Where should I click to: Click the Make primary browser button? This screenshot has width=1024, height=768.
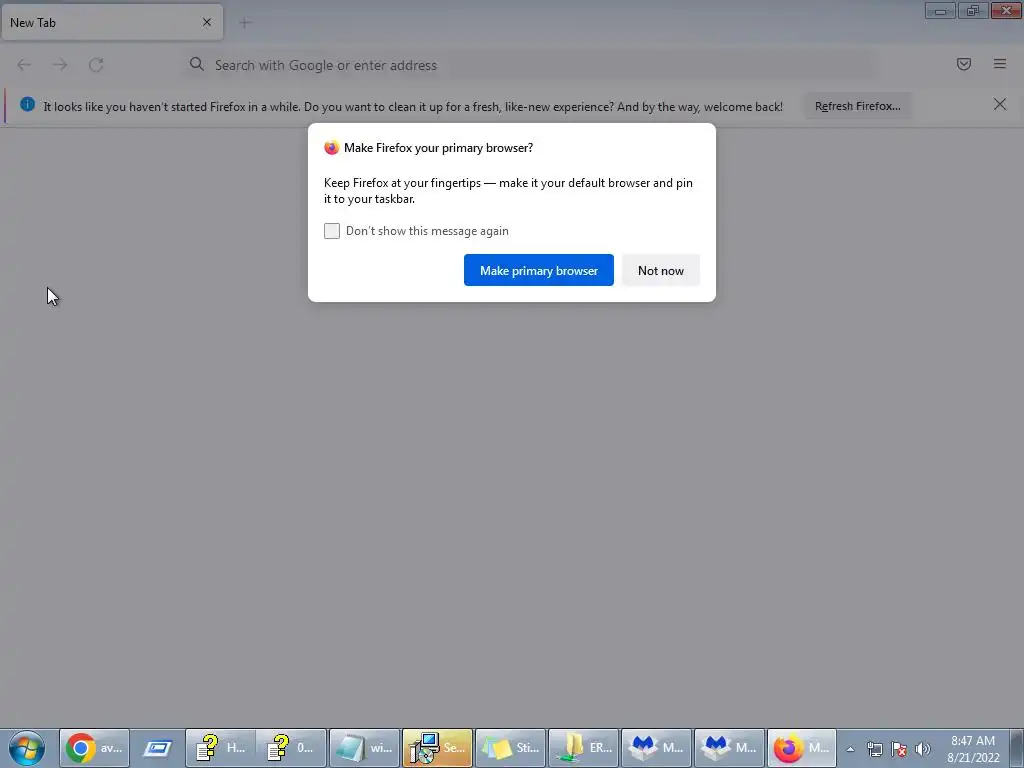click(x=539, y=270)
